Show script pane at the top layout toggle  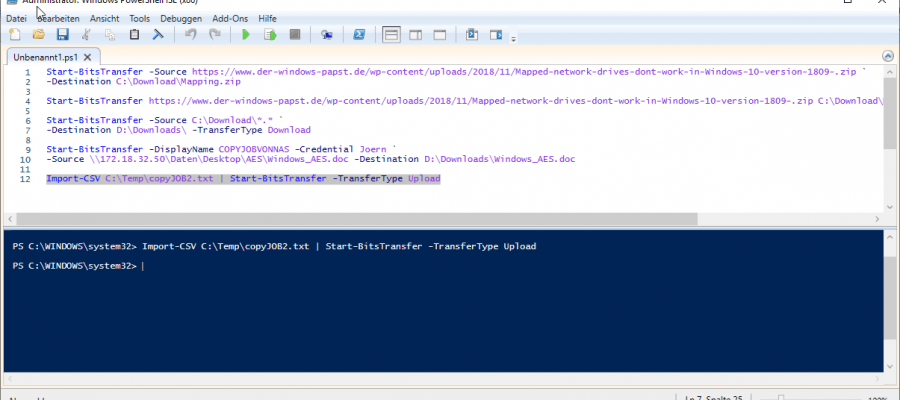click(x=391, y=35)
